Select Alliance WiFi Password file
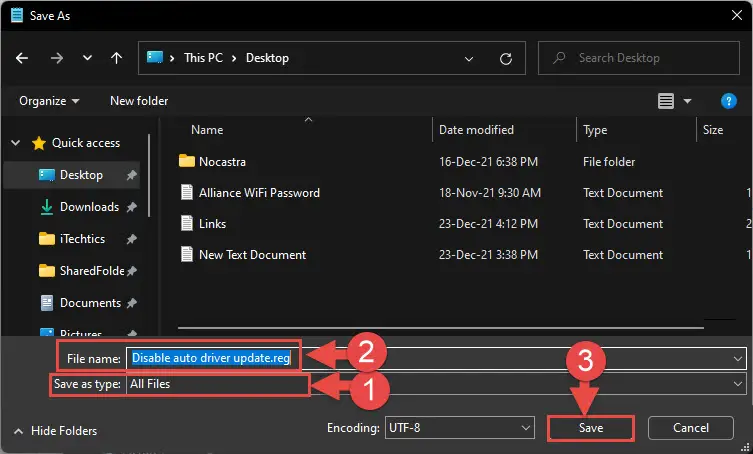This screenshot has height=454, width=753. point(259,193)
